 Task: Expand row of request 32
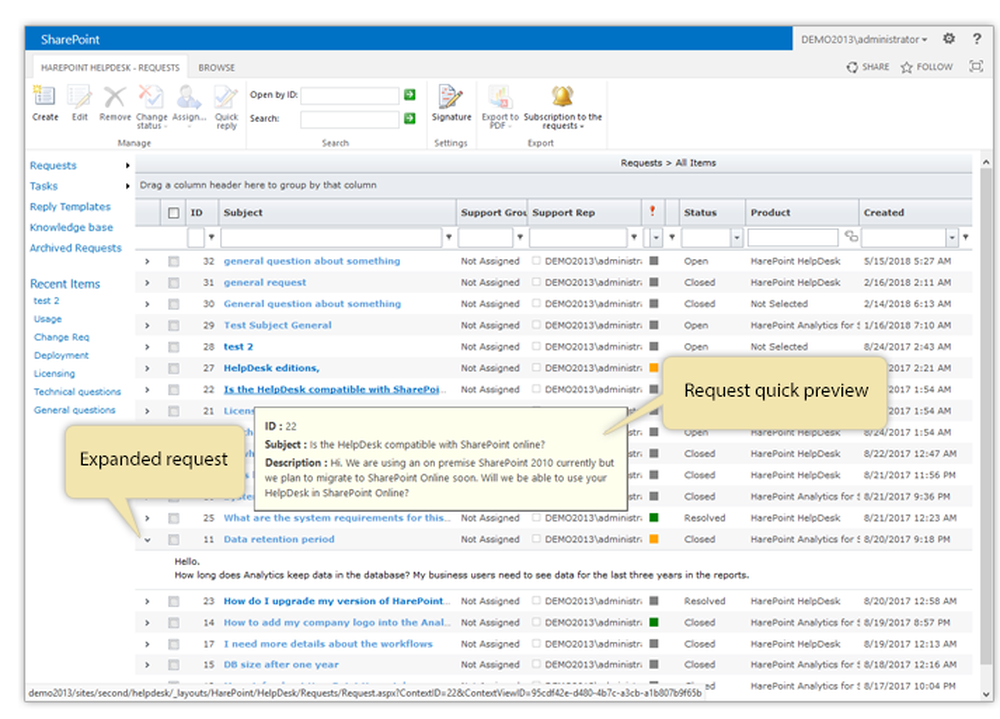pyautogui.click(x=147, y=262)
